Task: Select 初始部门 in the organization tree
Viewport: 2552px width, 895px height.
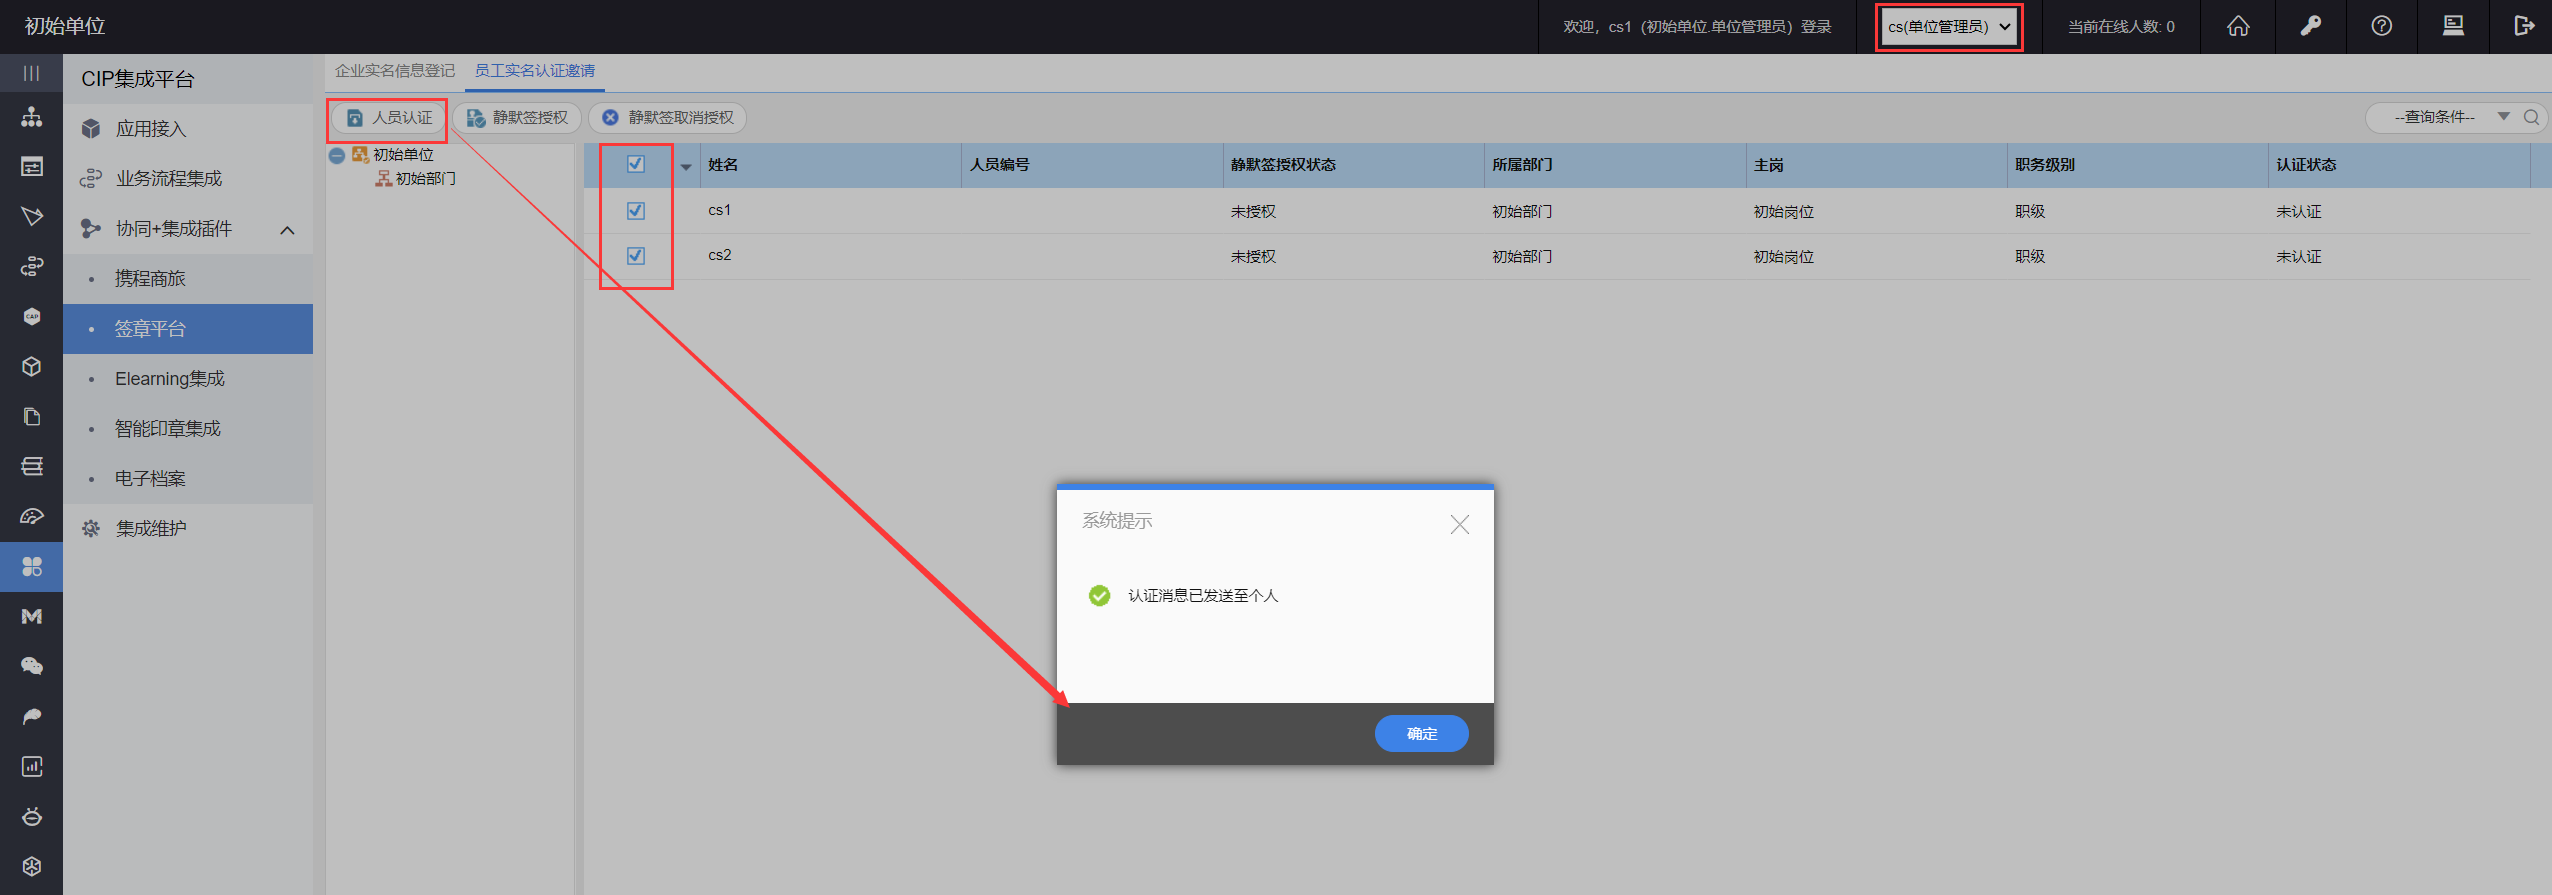Action: 425,179
